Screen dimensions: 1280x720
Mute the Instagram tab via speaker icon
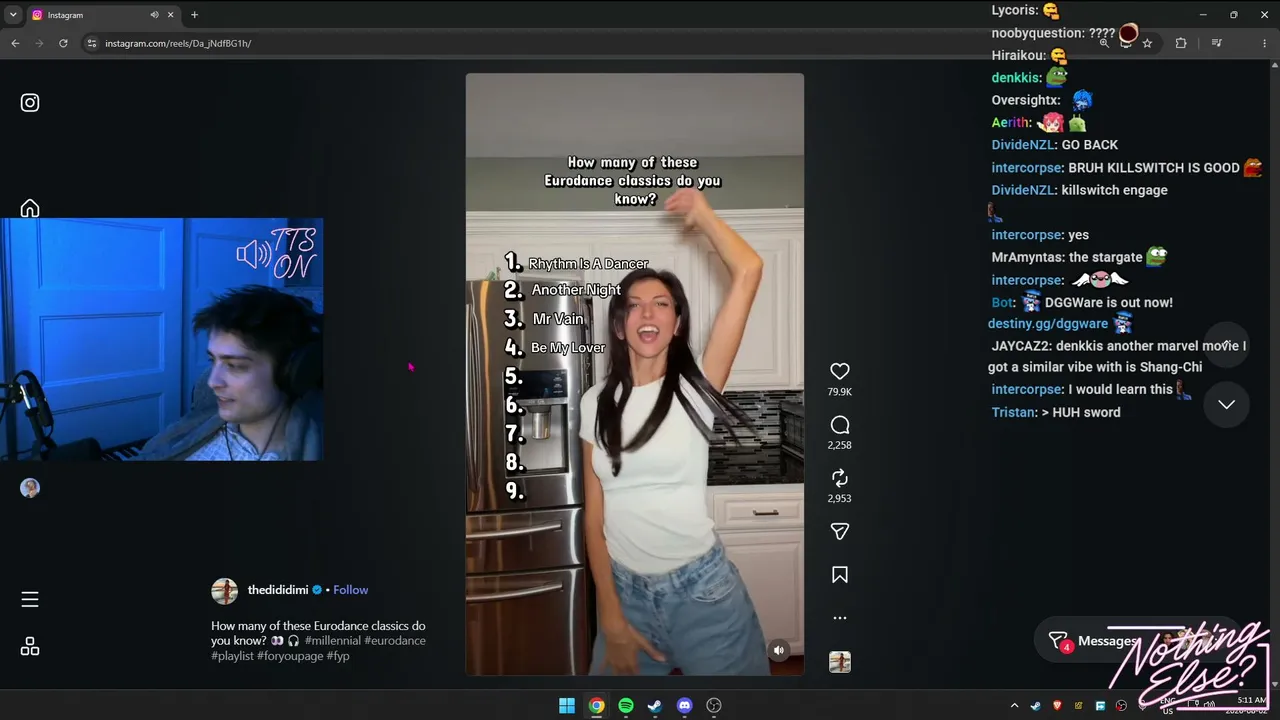[154, 15]
